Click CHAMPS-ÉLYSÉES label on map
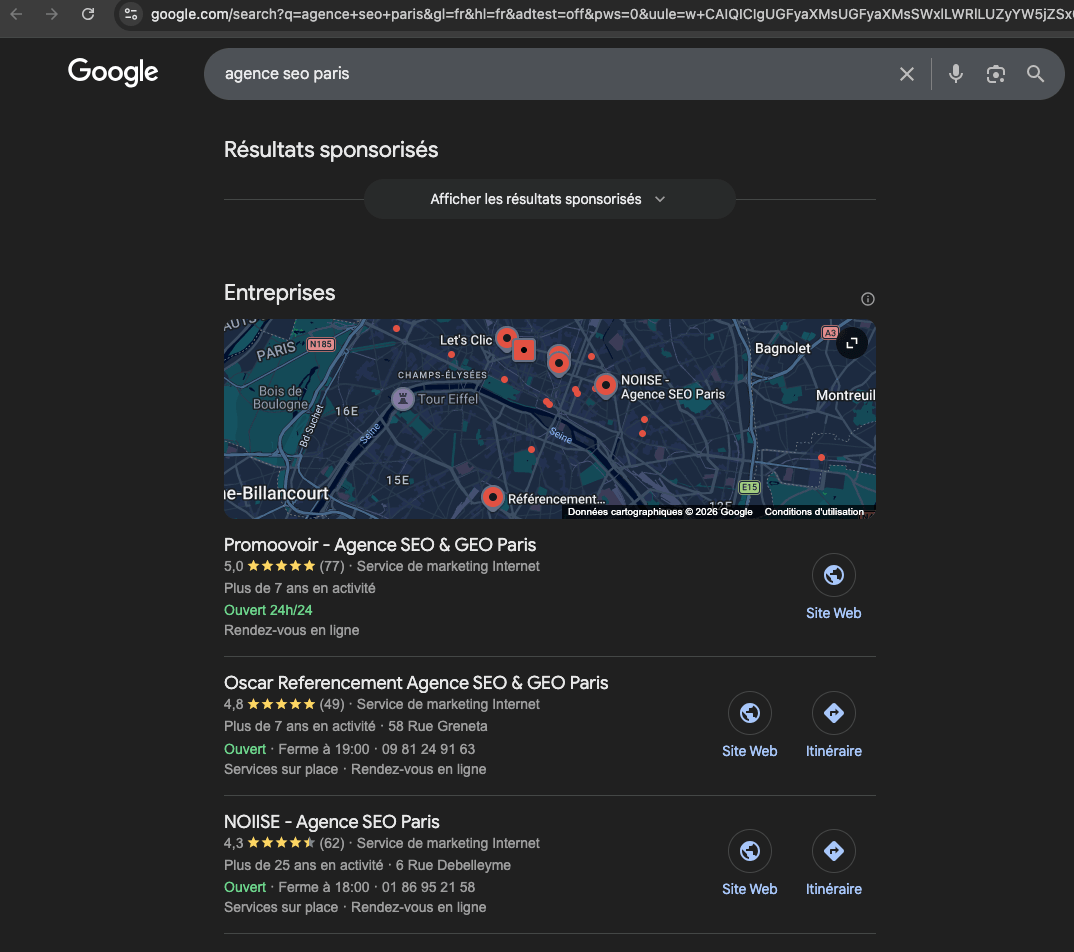The width and height of the screenshot is (1074, 952). coord(442,375)
